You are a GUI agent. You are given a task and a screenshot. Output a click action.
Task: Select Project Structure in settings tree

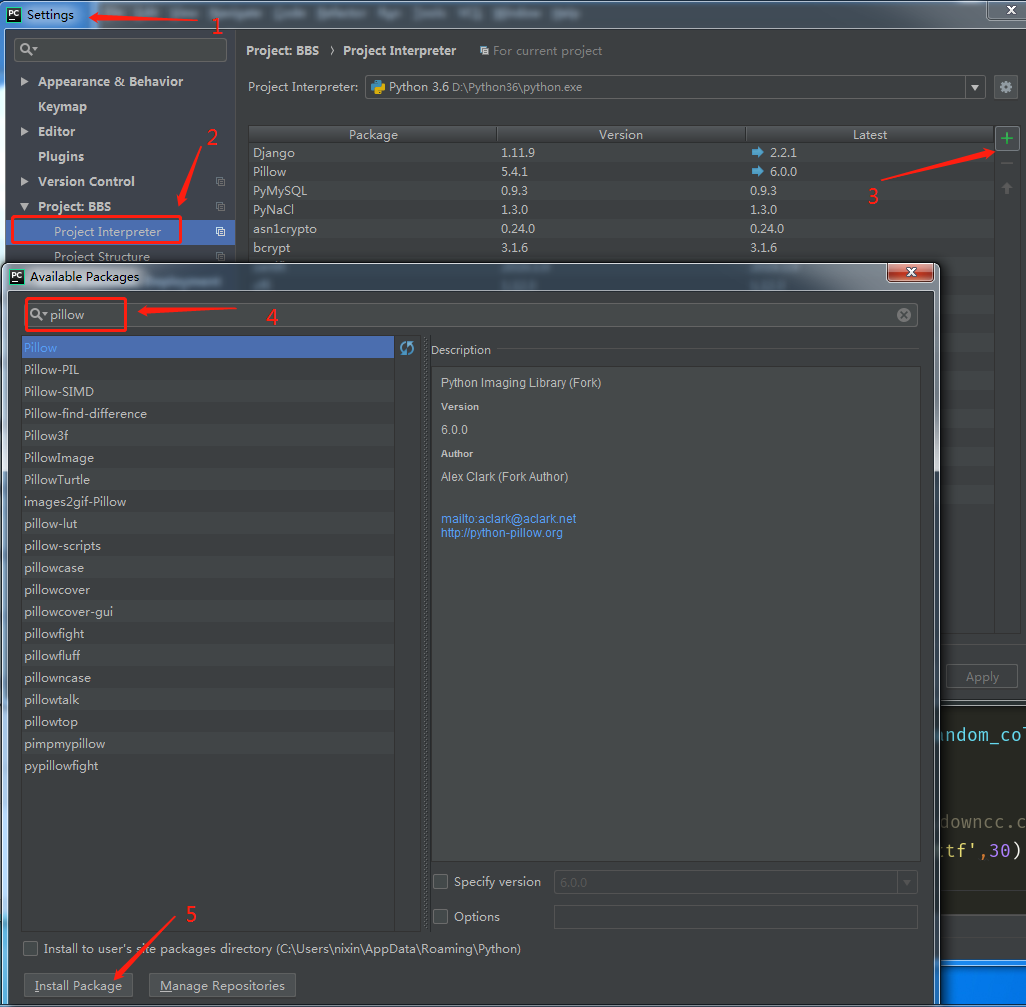click(102, 256)
